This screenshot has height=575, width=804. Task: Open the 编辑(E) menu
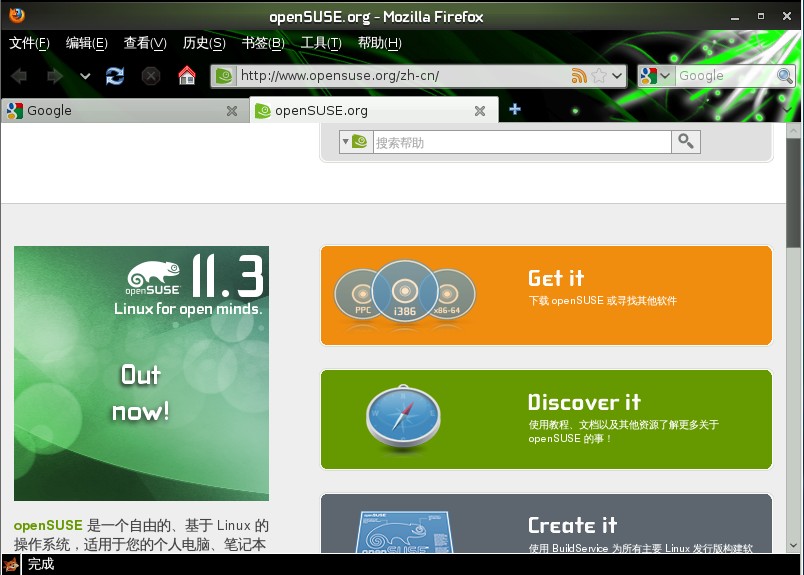[87, 43]
